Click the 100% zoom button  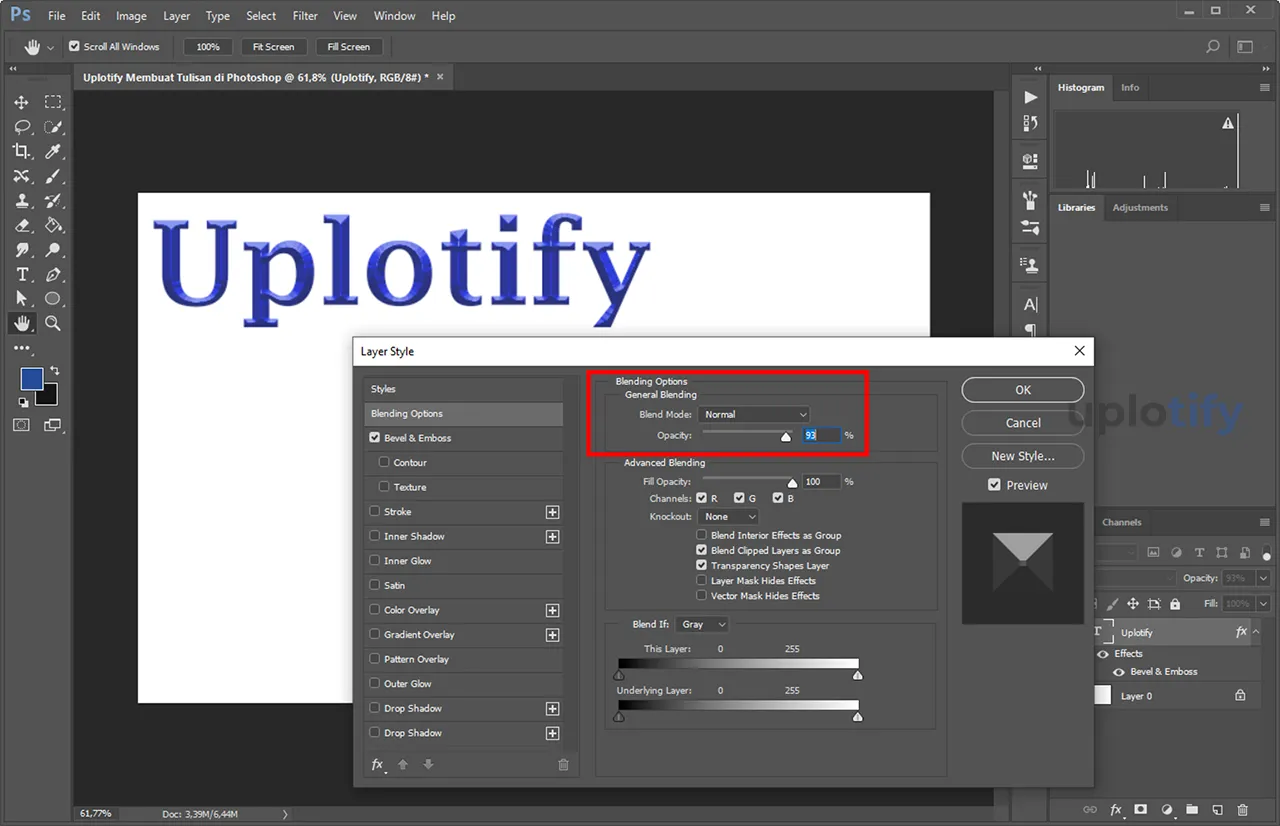[208, 47]
